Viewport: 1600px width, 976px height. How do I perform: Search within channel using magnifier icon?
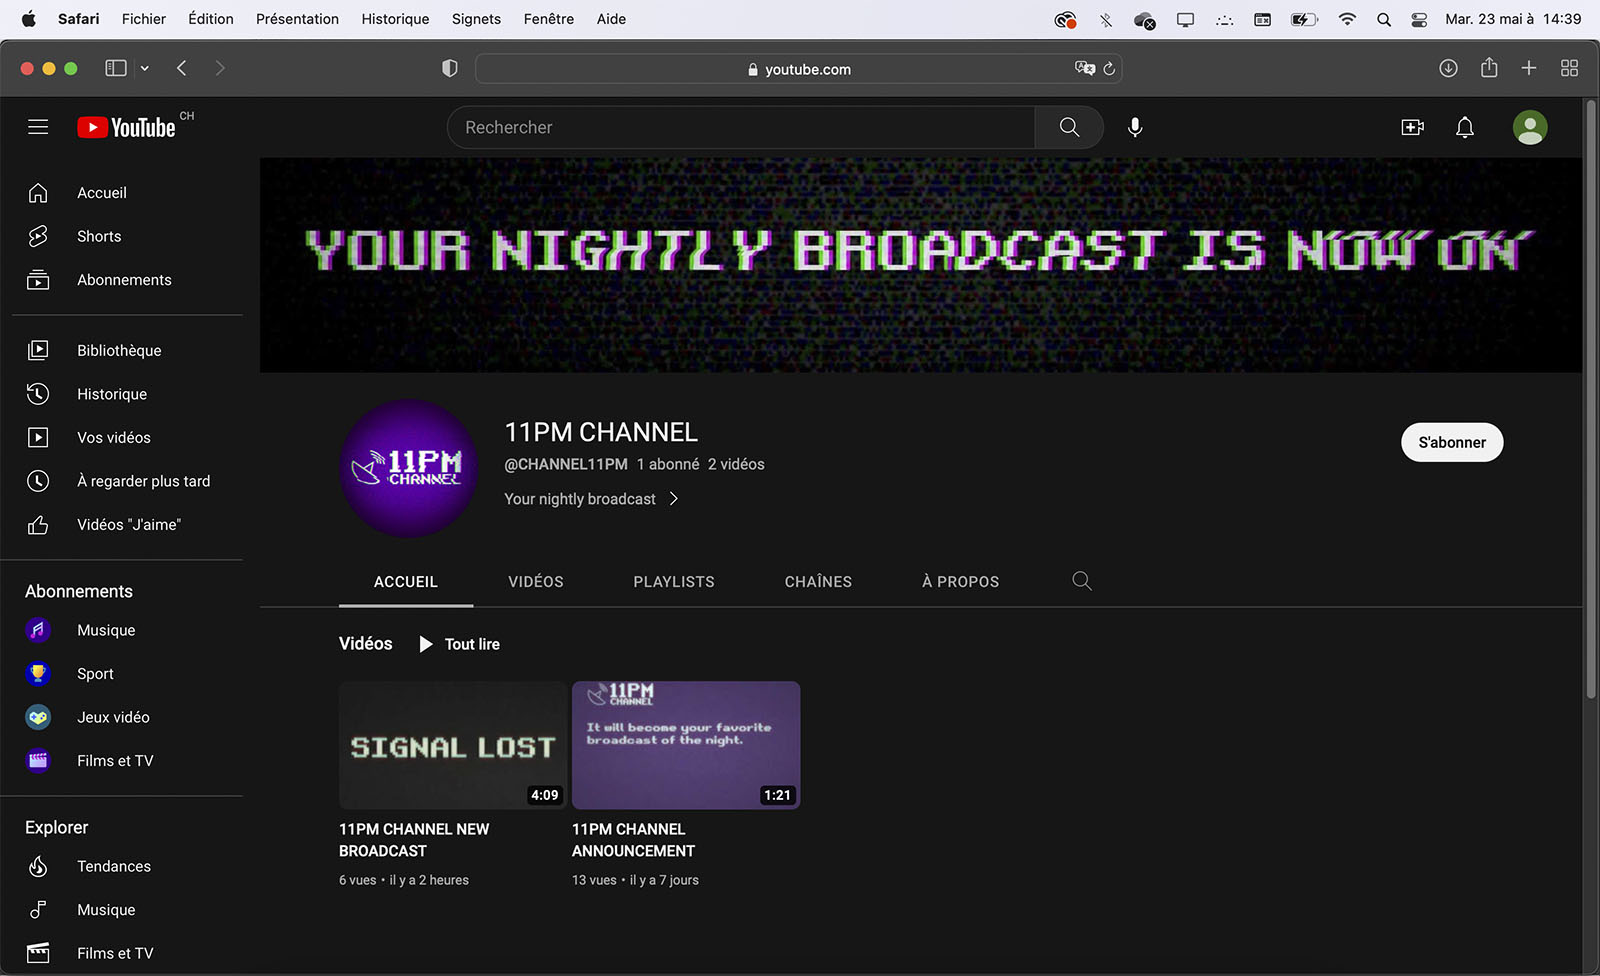tap(1081, 581)
